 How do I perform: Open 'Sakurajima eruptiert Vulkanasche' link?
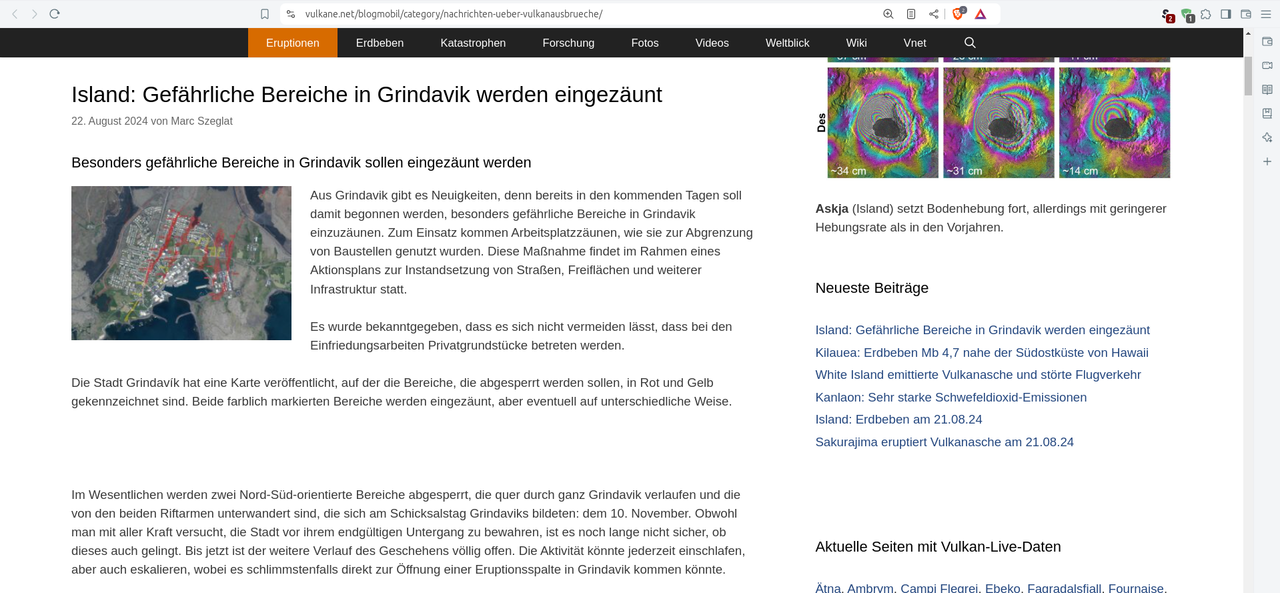tap(944, 442)
